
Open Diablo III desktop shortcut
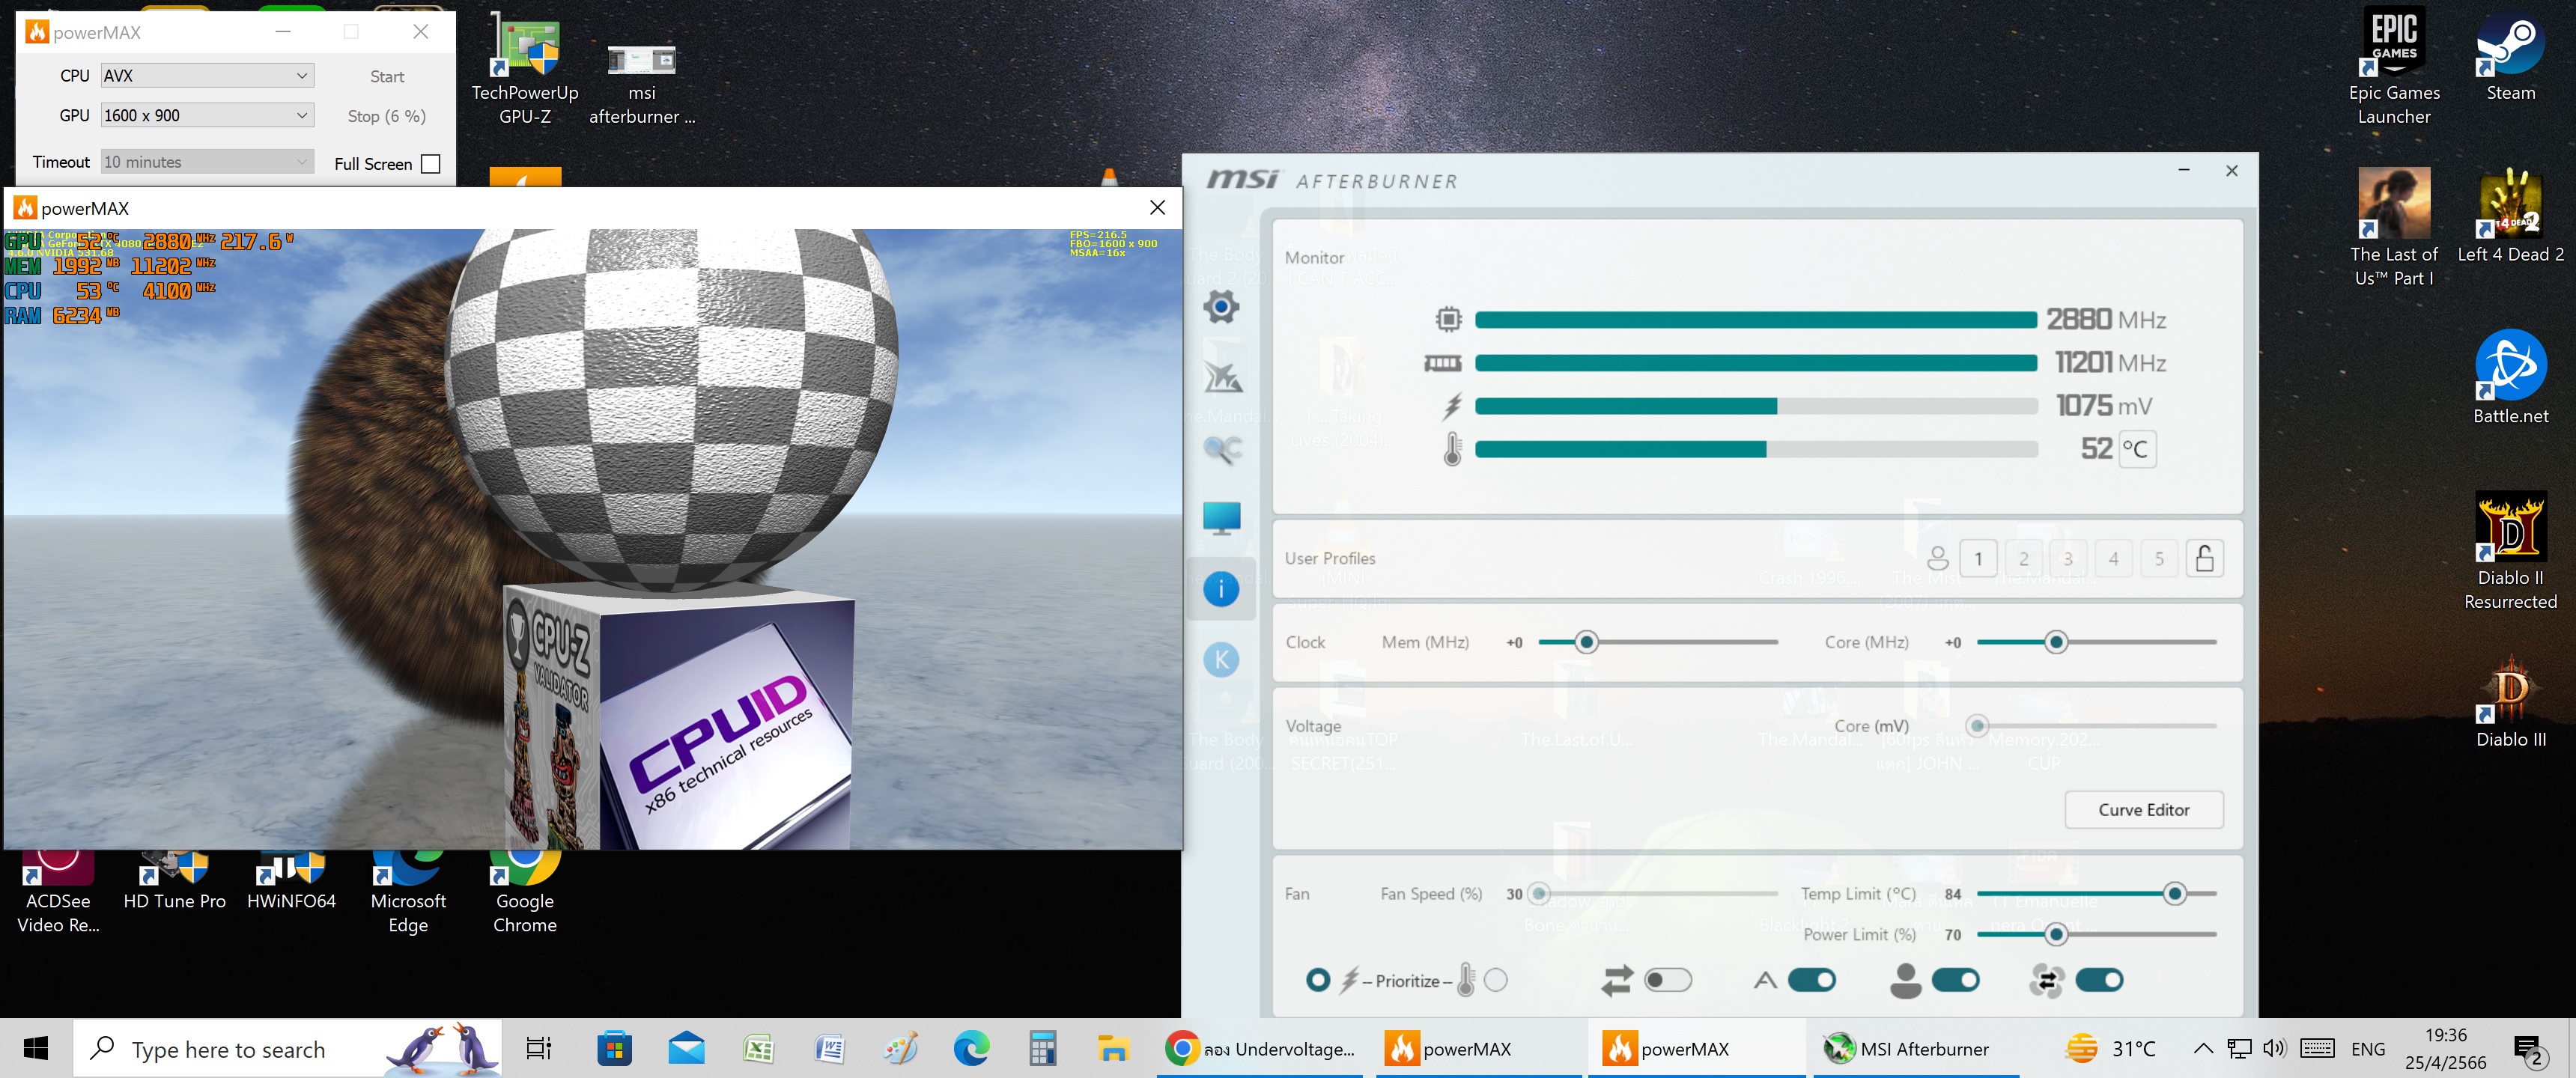tap(2510, 702)
